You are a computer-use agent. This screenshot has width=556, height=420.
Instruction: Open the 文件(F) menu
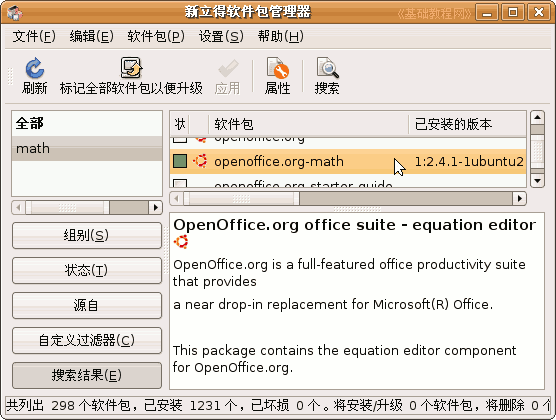click(34, 36)
